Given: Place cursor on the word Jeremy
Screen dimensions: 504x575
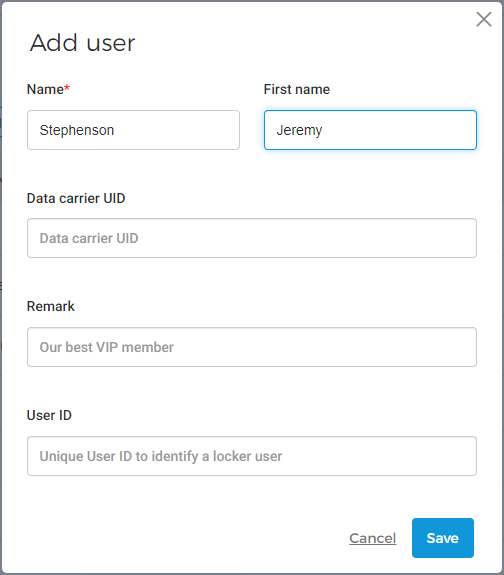Looking at the screenshot, I should pos(299,130).
